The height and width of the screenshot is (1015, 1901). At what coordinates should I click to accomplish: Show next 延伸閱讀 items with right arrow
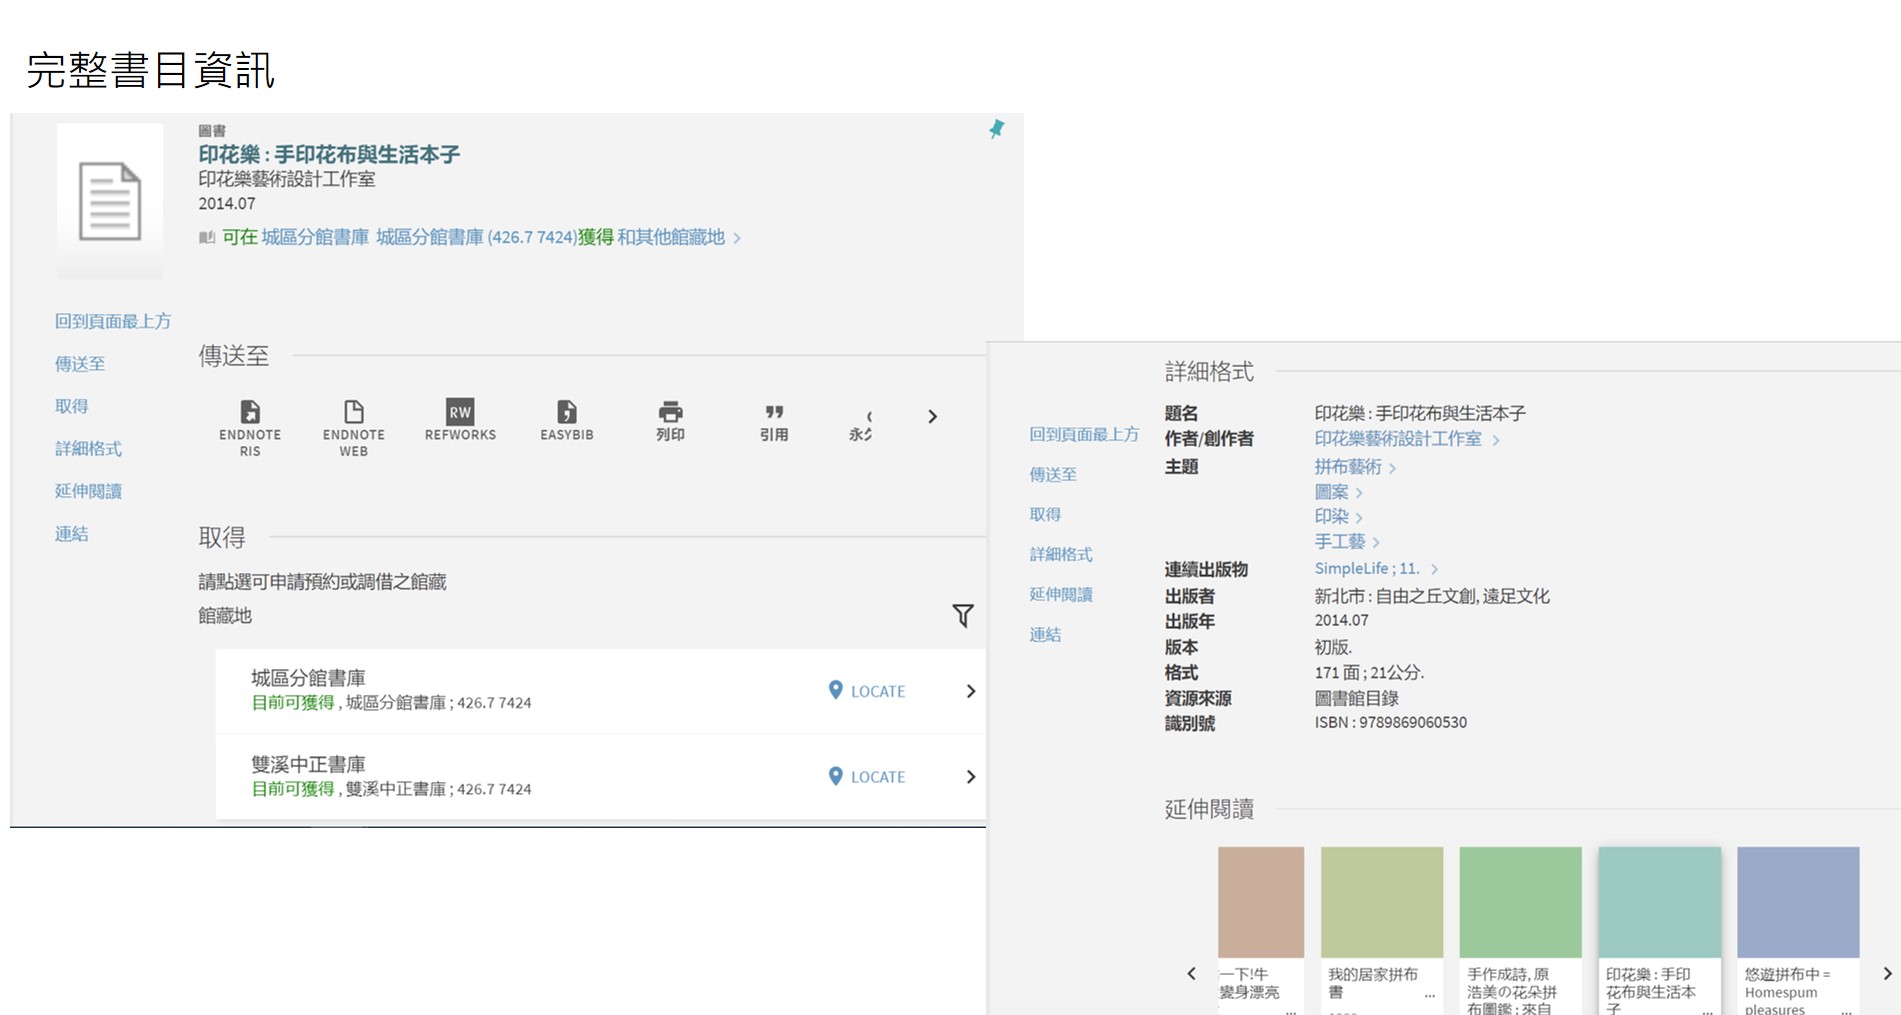pos(1886,973)
